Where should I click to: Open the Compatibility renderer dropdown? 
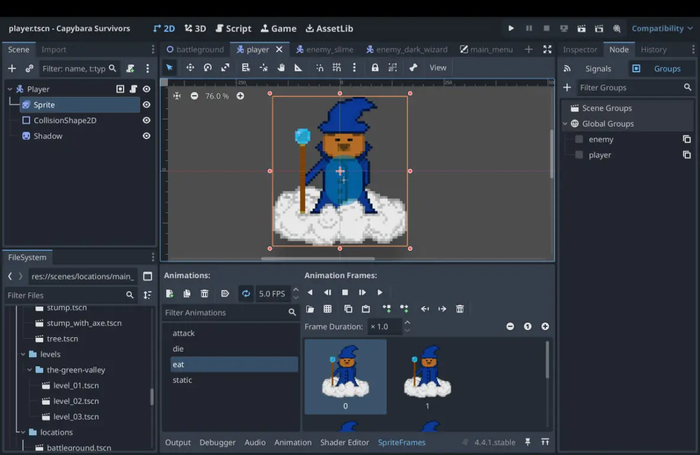tap(662, 29)
